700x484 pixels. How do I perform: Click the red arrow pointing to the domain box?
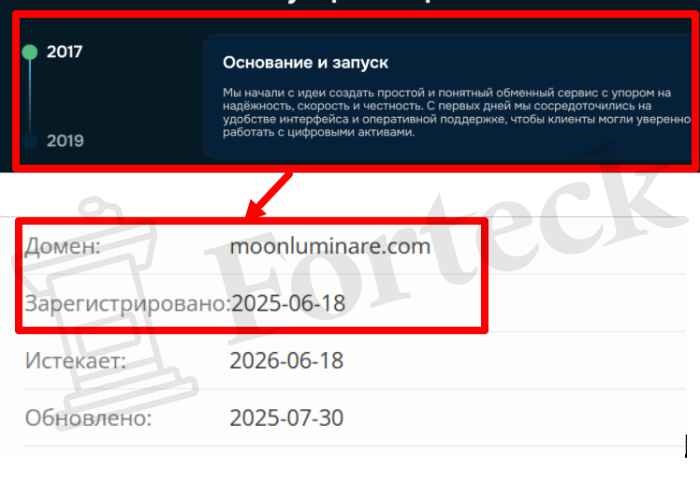pos(269,195)
